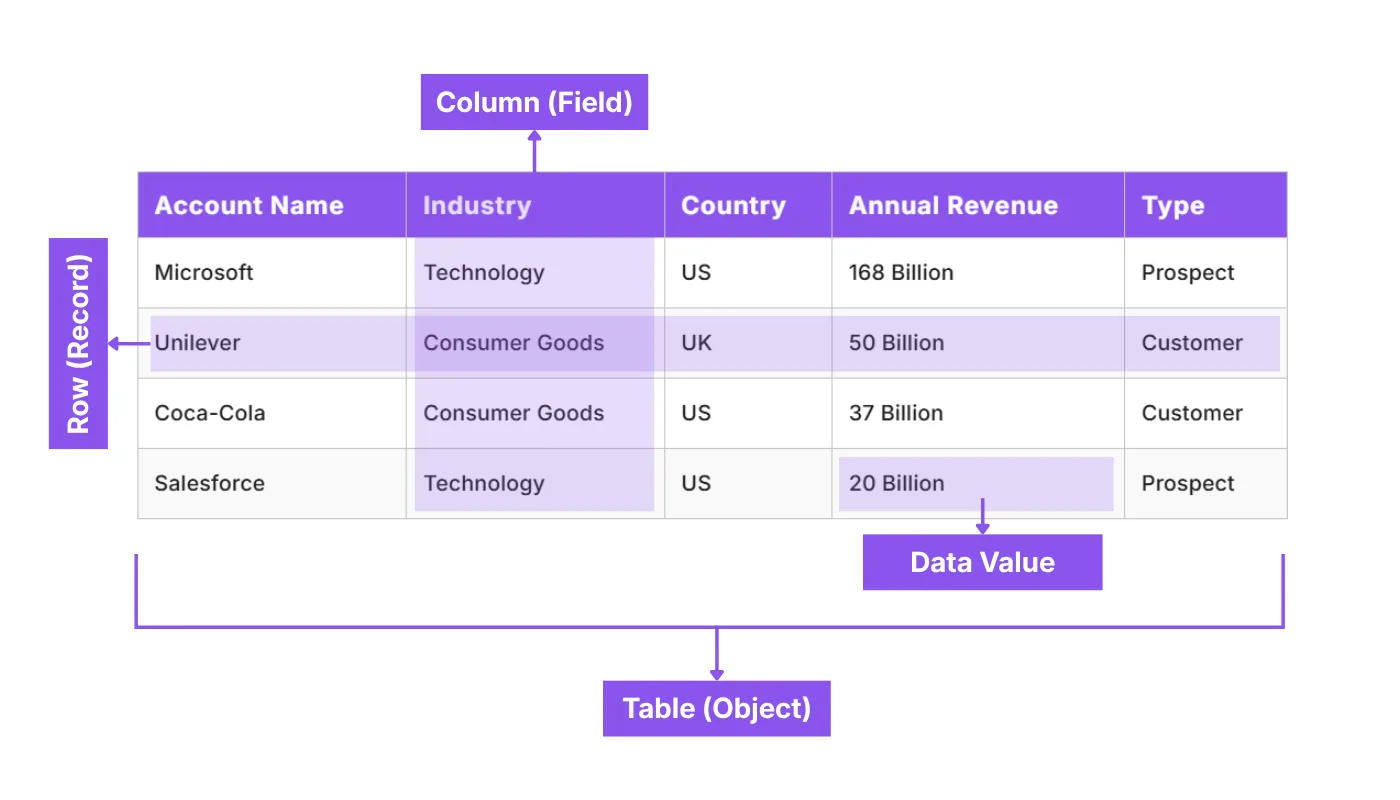Click the 168 Billion revenue cell
1400x800 pixels.
point(901,273)
